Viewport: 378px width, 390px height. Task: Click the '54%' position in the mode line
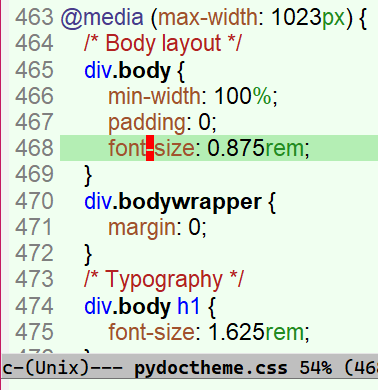point(315,368)
